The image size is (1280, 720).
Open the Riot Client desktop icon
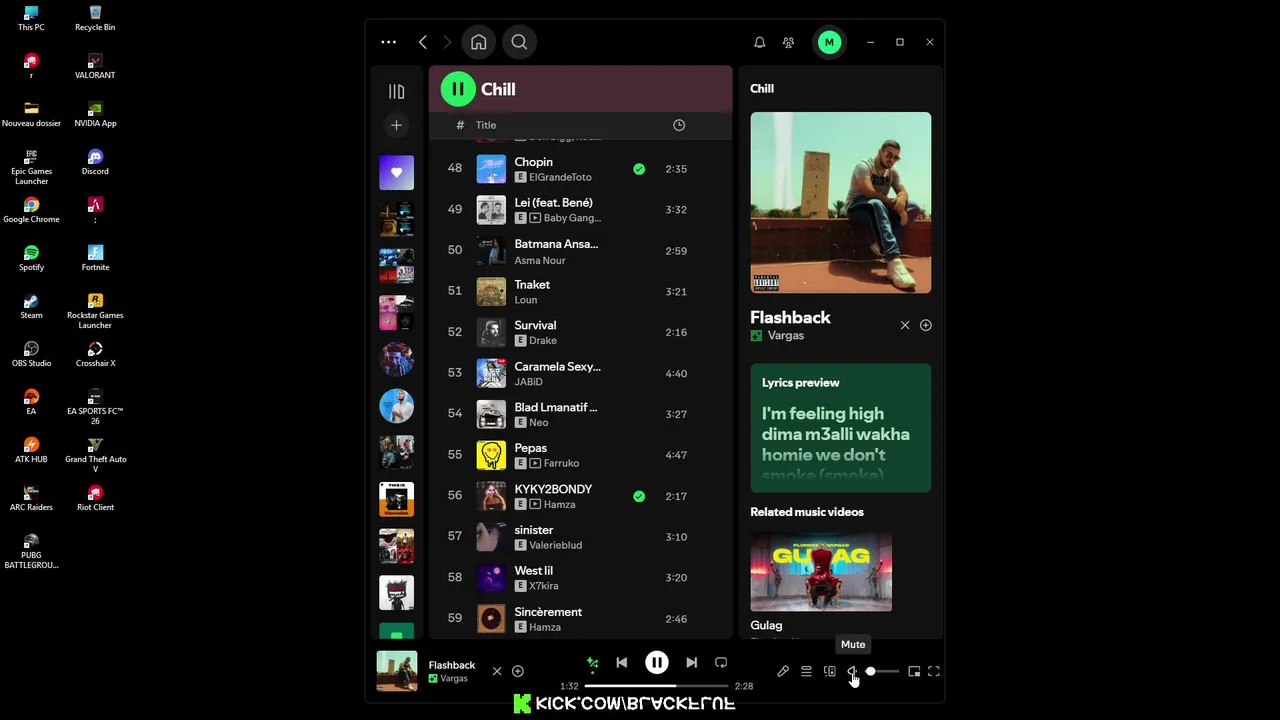click(x=95, y=498)
